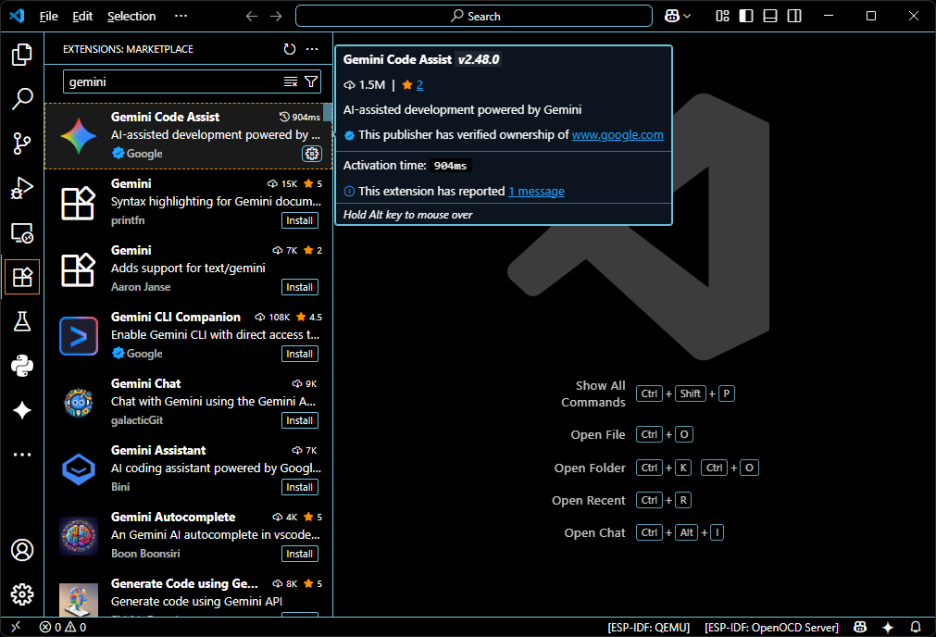Image resolution: width=936 pixels, height=637 pixels.
Task: Show additional views ellipsis in activity bar
Action: [x=22, y=454]
